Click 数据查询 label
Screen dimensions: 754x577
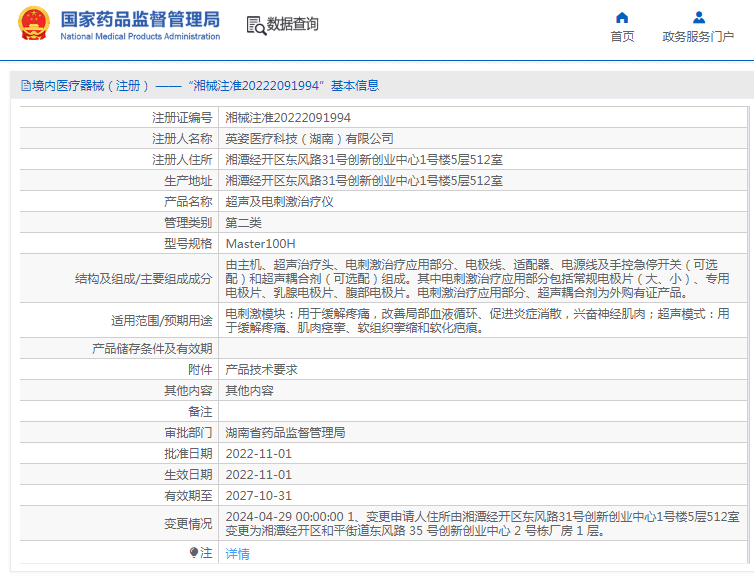292,24
